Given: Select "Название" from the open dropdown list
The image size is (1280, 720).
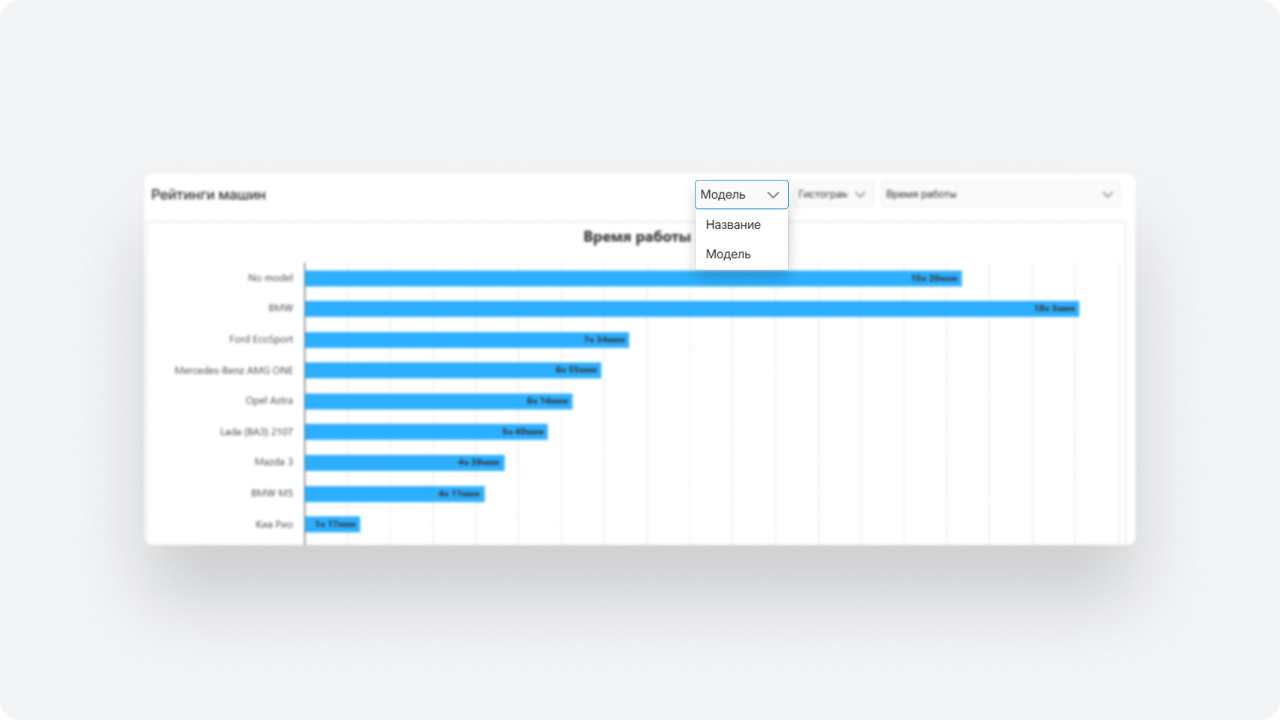Looking at the screenshot, I should pyautogui.click(x=733, y=225).
